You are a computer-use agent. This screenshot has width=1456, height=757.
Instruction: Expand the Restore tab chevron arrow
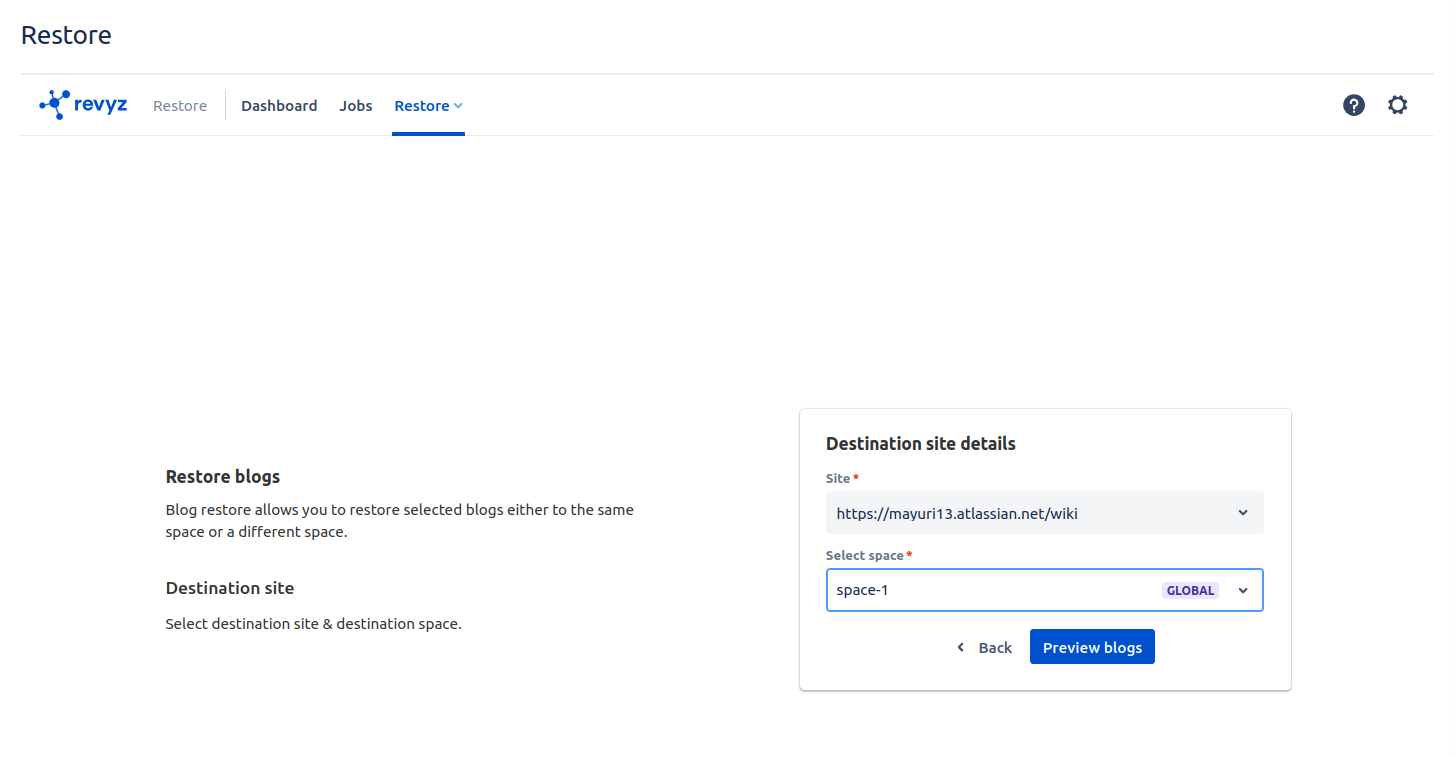(x=458, y=106)
